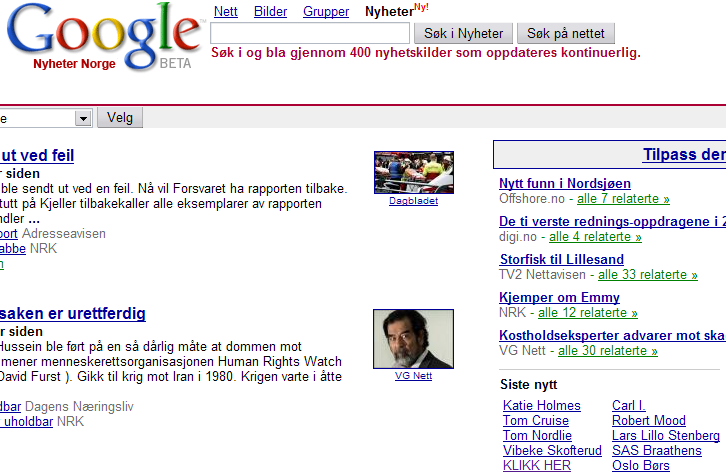This screenshot has height=476, width=726.
Task: Select the Nyheter tab
Action: (389, 11)
